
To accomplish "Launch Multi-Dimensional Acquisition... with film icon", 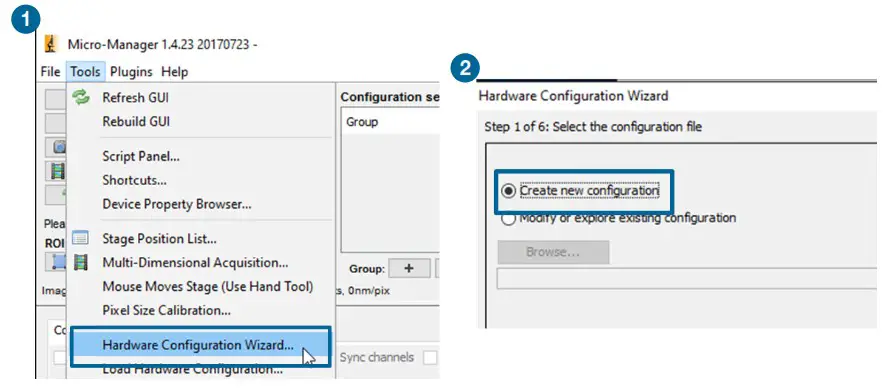I will pyautogui.click(x=81, y=262).
